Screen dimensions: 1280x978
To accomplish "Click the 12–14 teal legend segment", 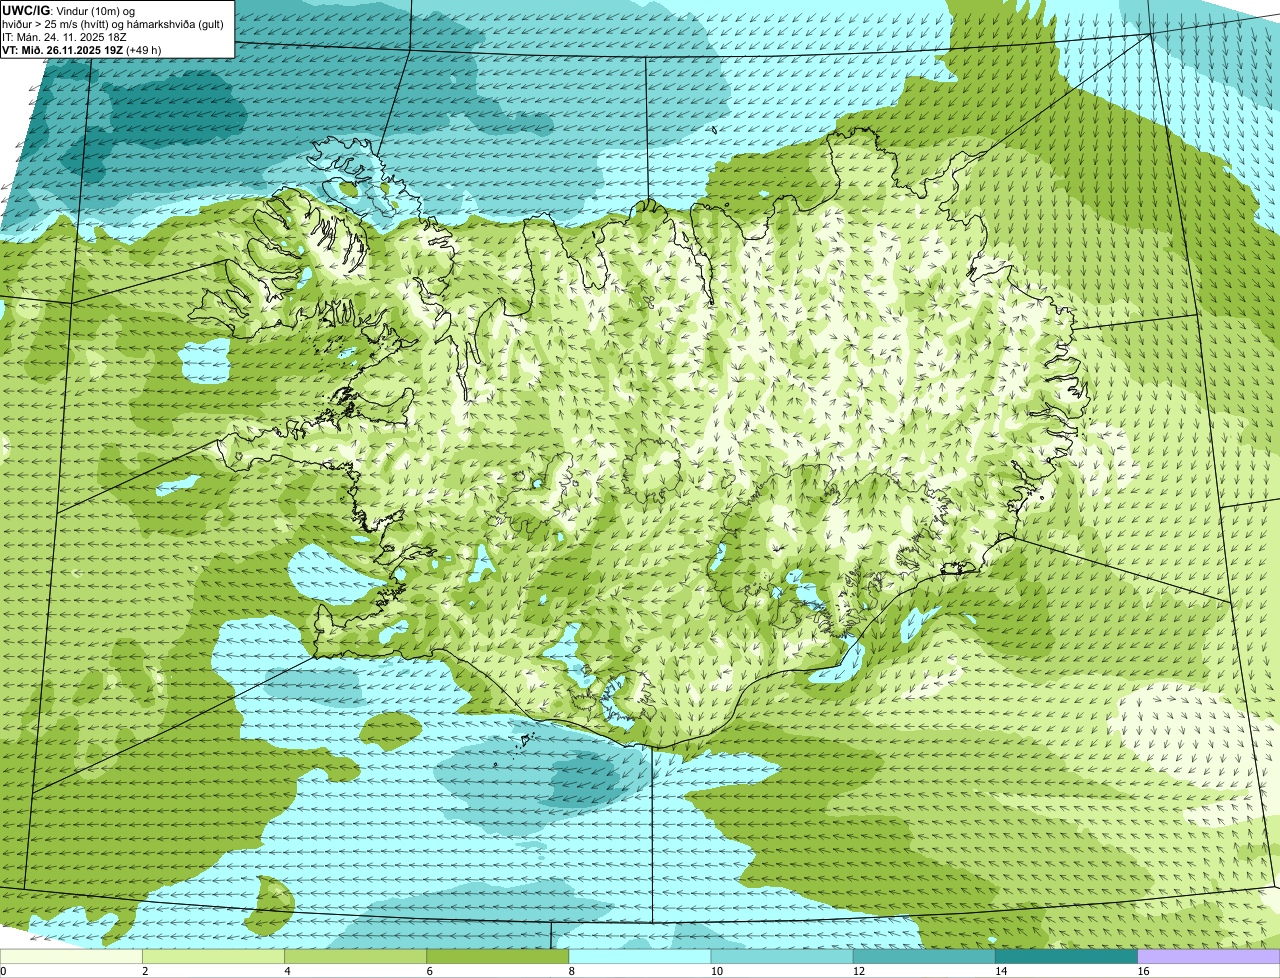I will [924, 957].
